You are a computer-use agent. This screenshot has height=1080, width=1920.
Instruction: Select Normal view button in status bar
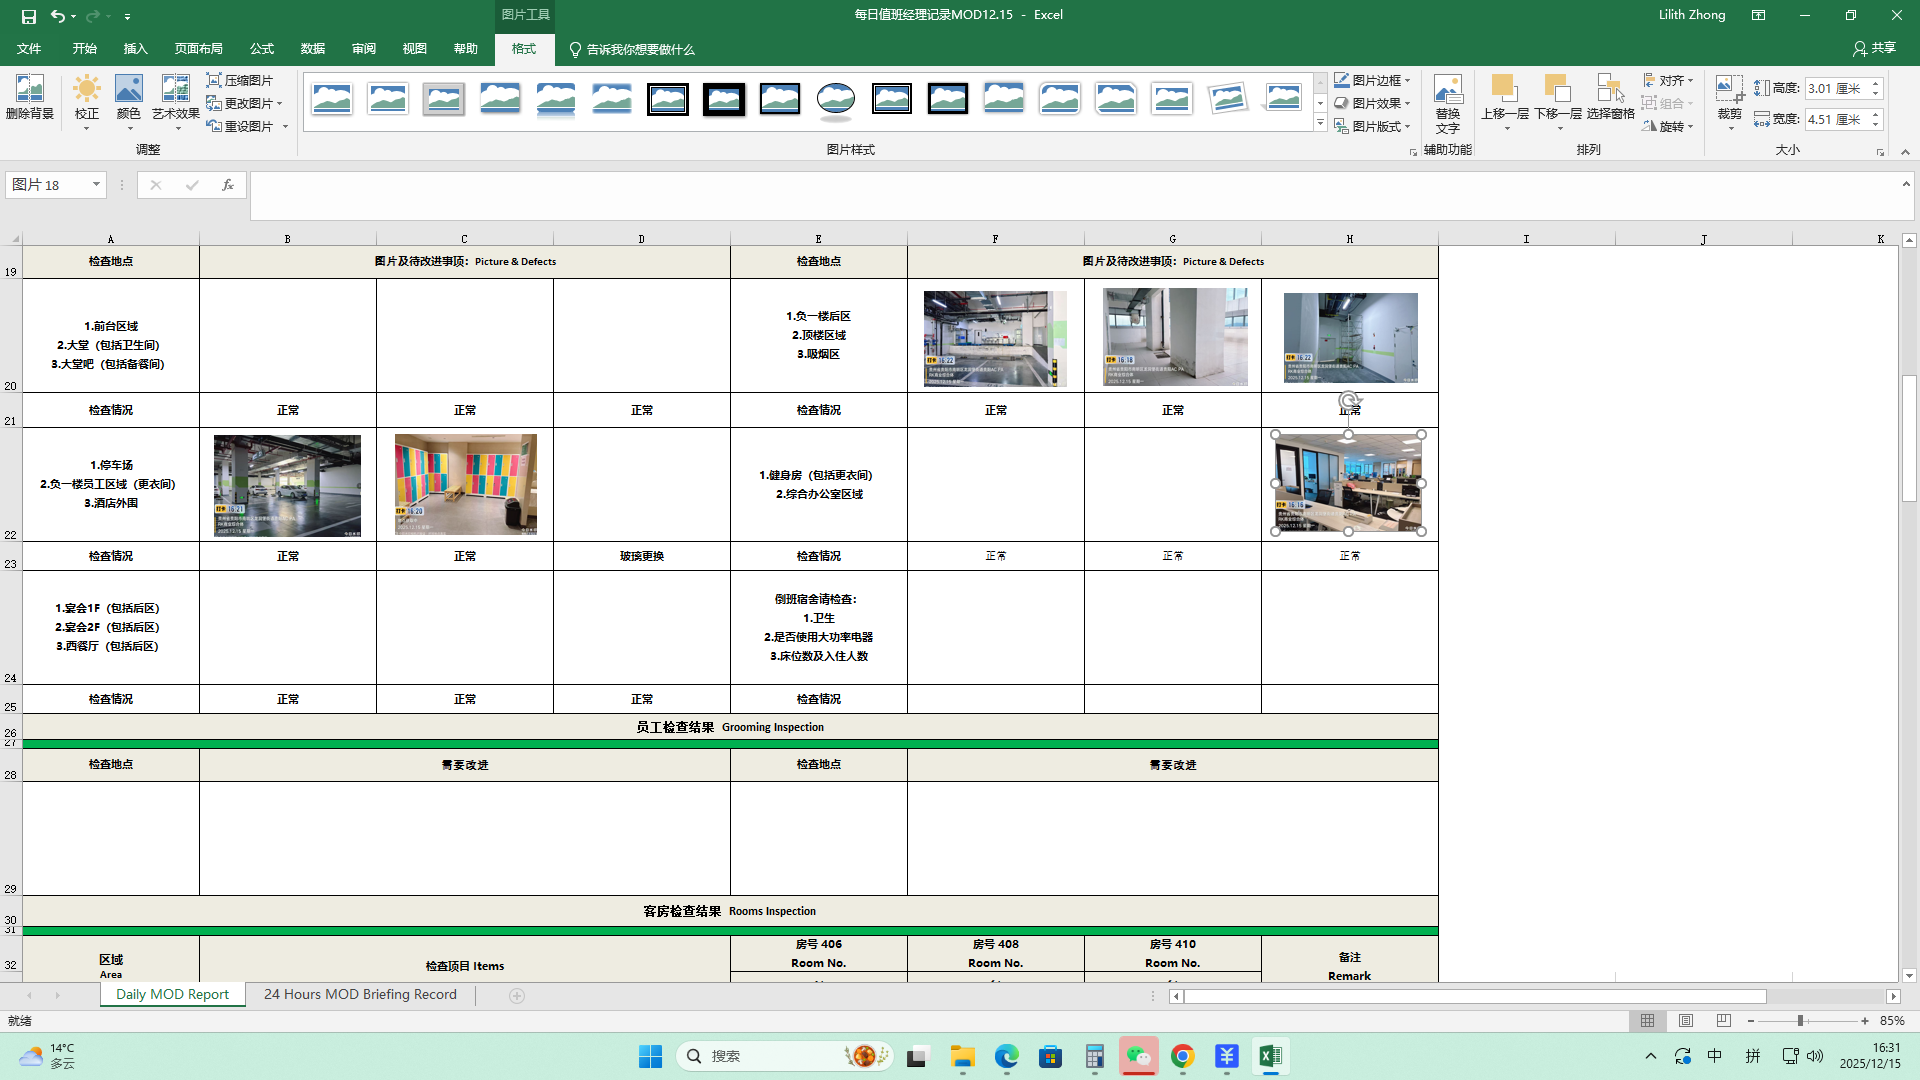1647,1021
